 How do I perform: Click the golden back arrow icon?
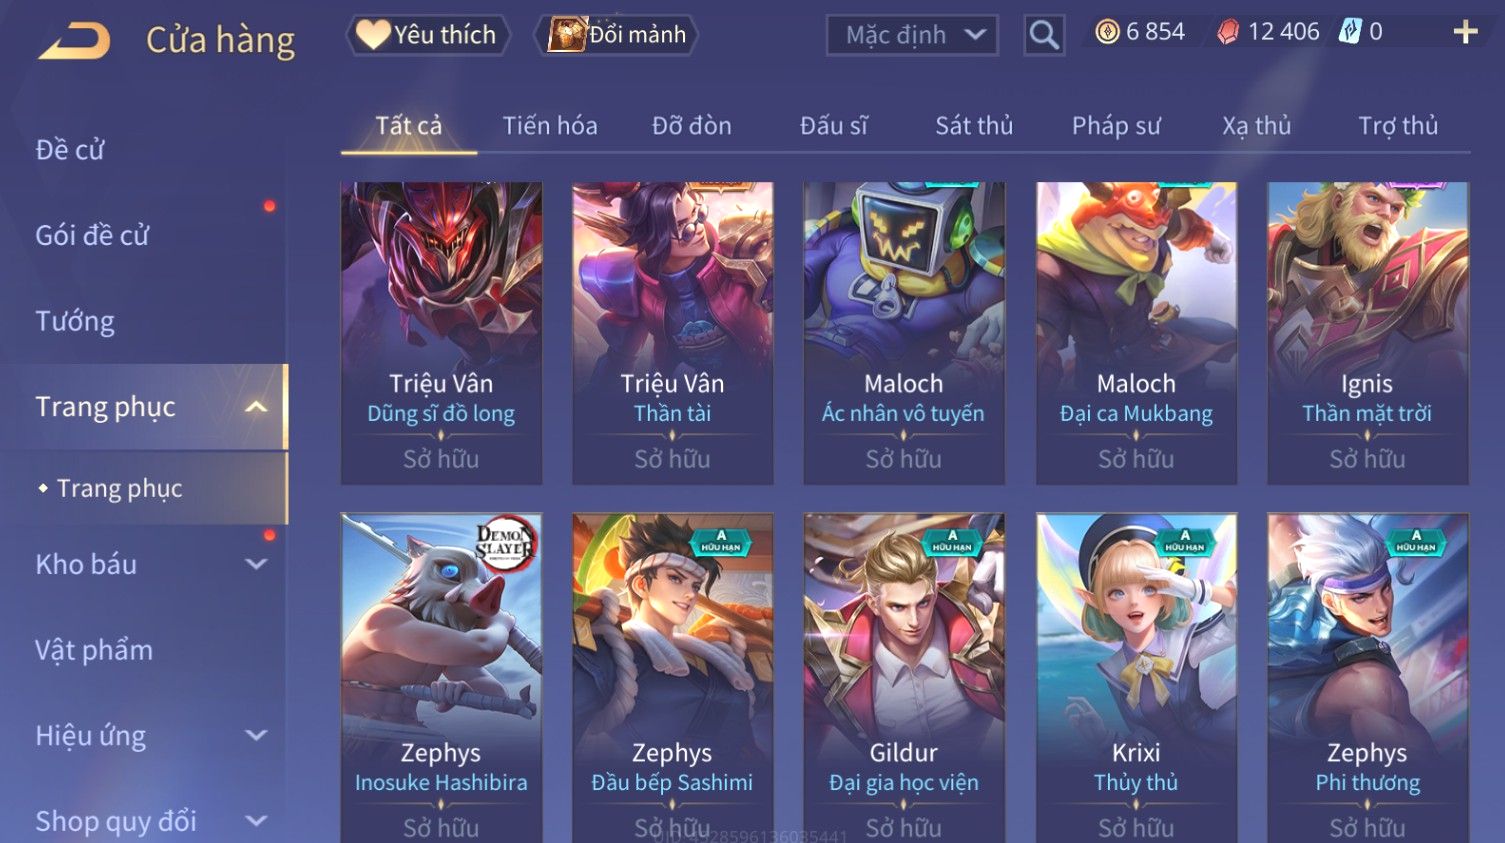point(74,41)
